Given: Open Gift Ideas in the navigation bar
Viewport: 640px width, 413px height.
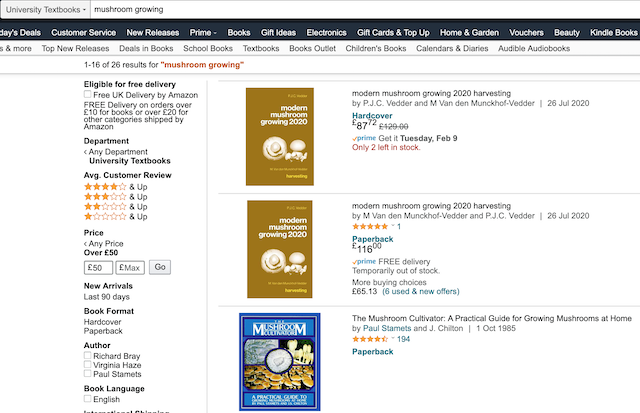Looking at the screenshot, I should pos(278,33).
